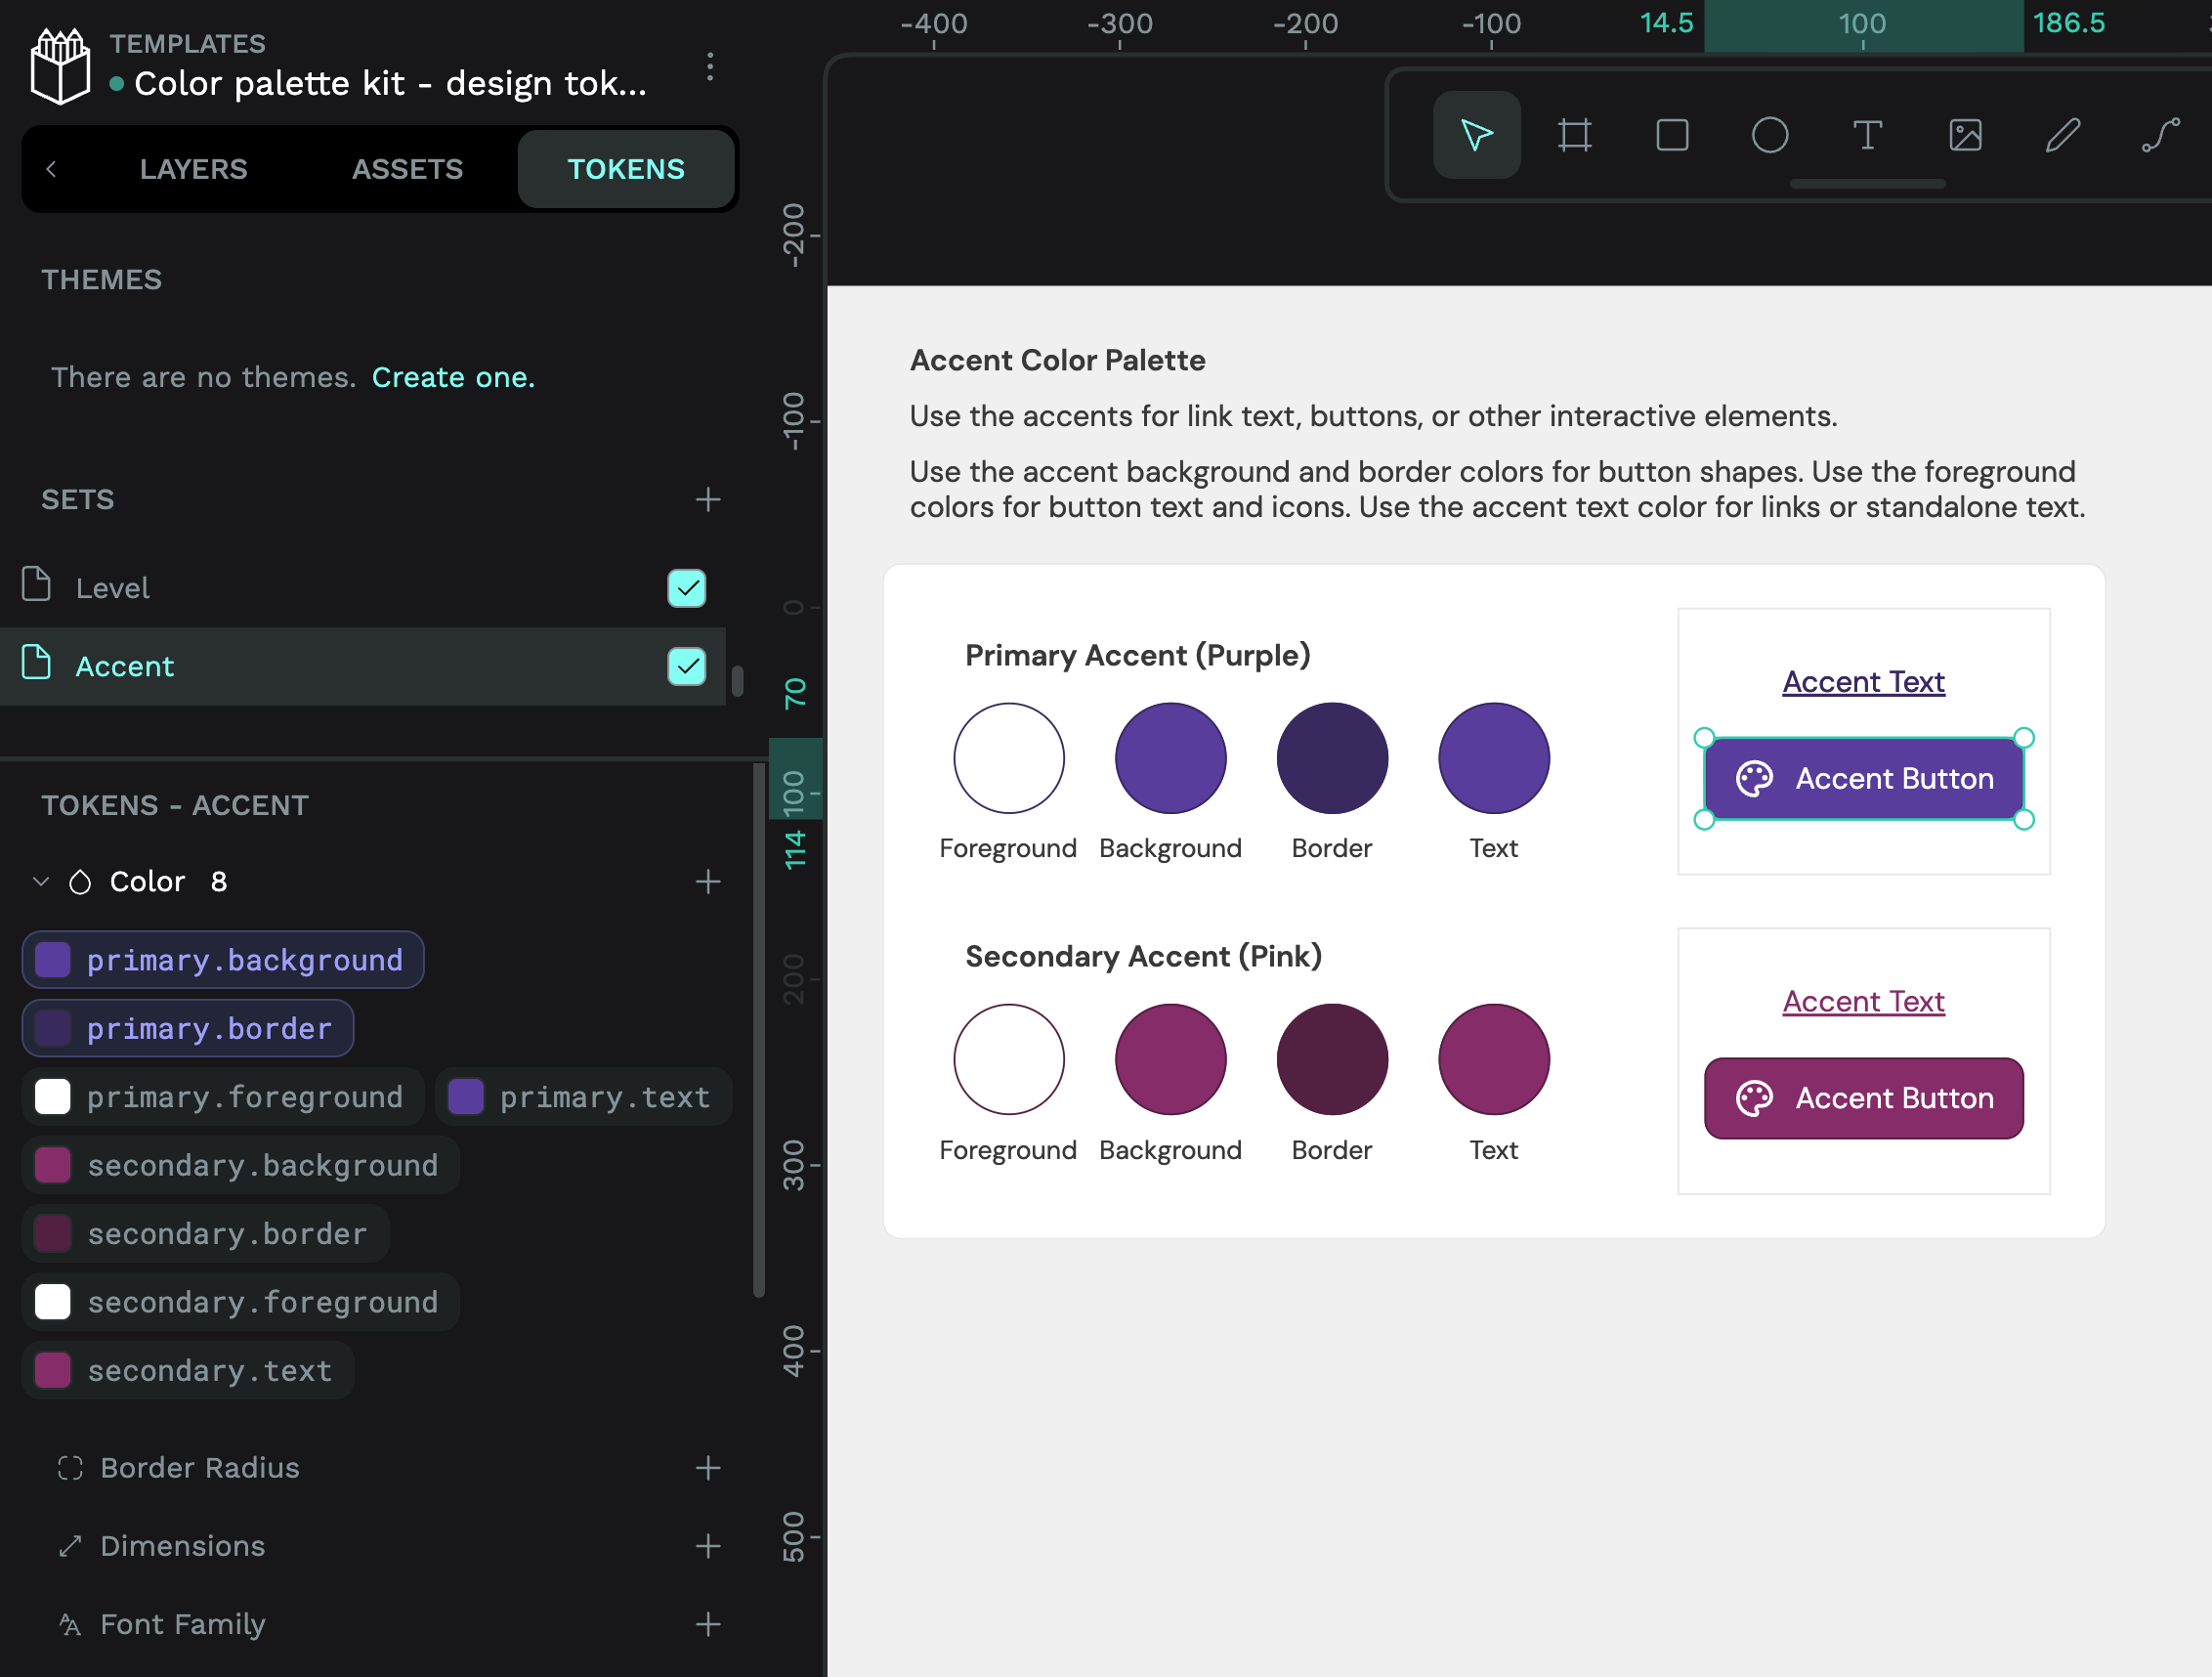Image resolution: width=2212 pixels, height=1677 pixels.
Task: Select the Image insert tool
Action: point(1965,135)
